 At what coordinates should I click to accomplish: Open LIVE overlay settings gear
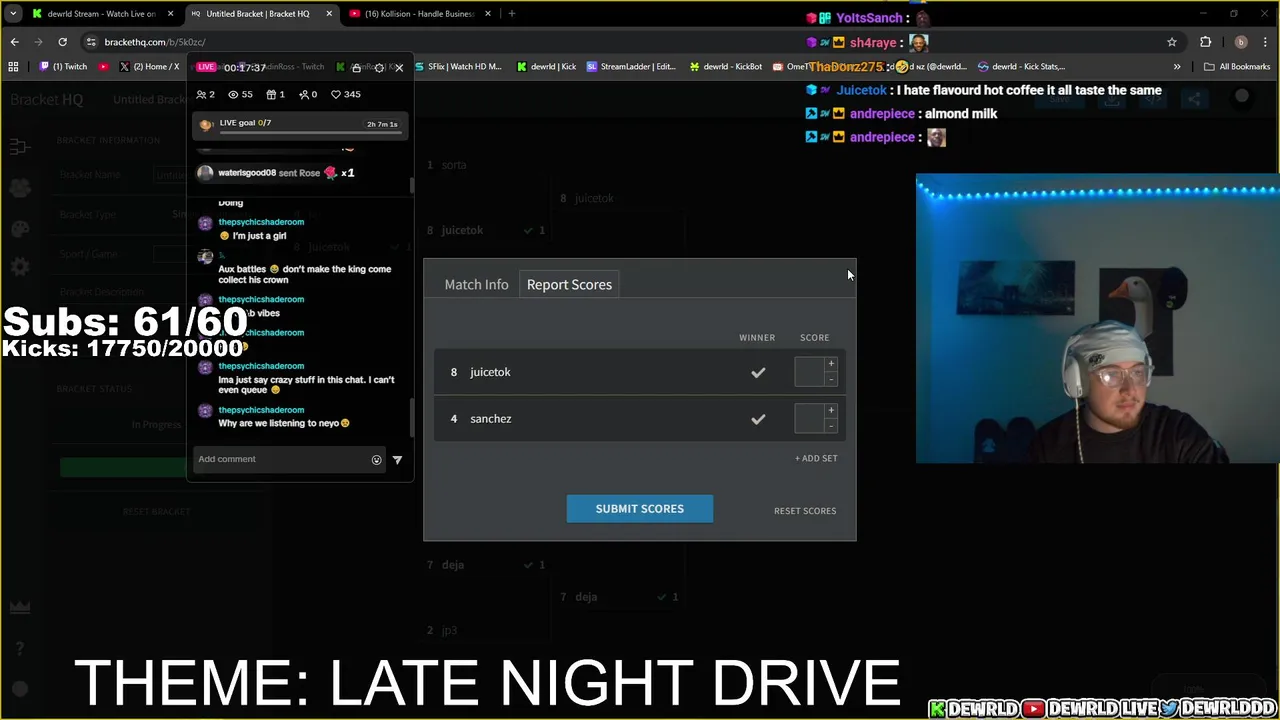click(379, 68)
